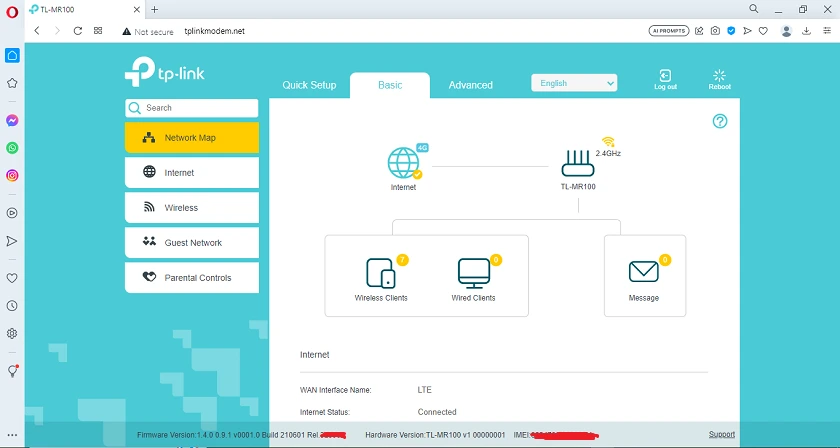This screenshot has height=448, width=840.
Task: Reload the page with refresh icon
Action: click(x=78, y=31)
